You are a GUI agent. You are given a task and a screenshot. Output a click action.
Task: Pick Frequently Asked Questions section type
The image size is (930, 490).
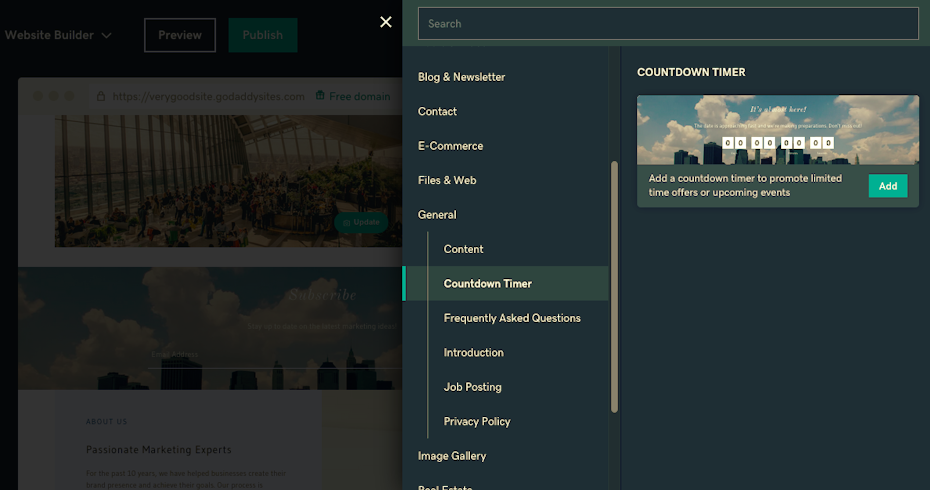(512, 318)
